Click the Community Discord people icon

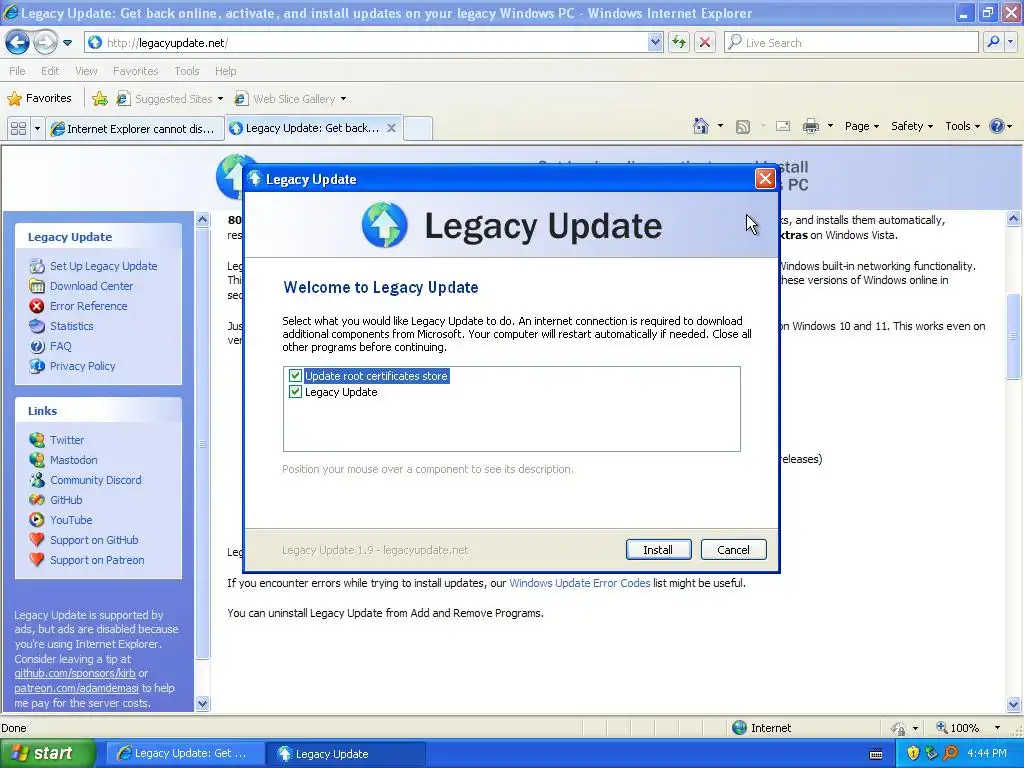click(37, 480)
